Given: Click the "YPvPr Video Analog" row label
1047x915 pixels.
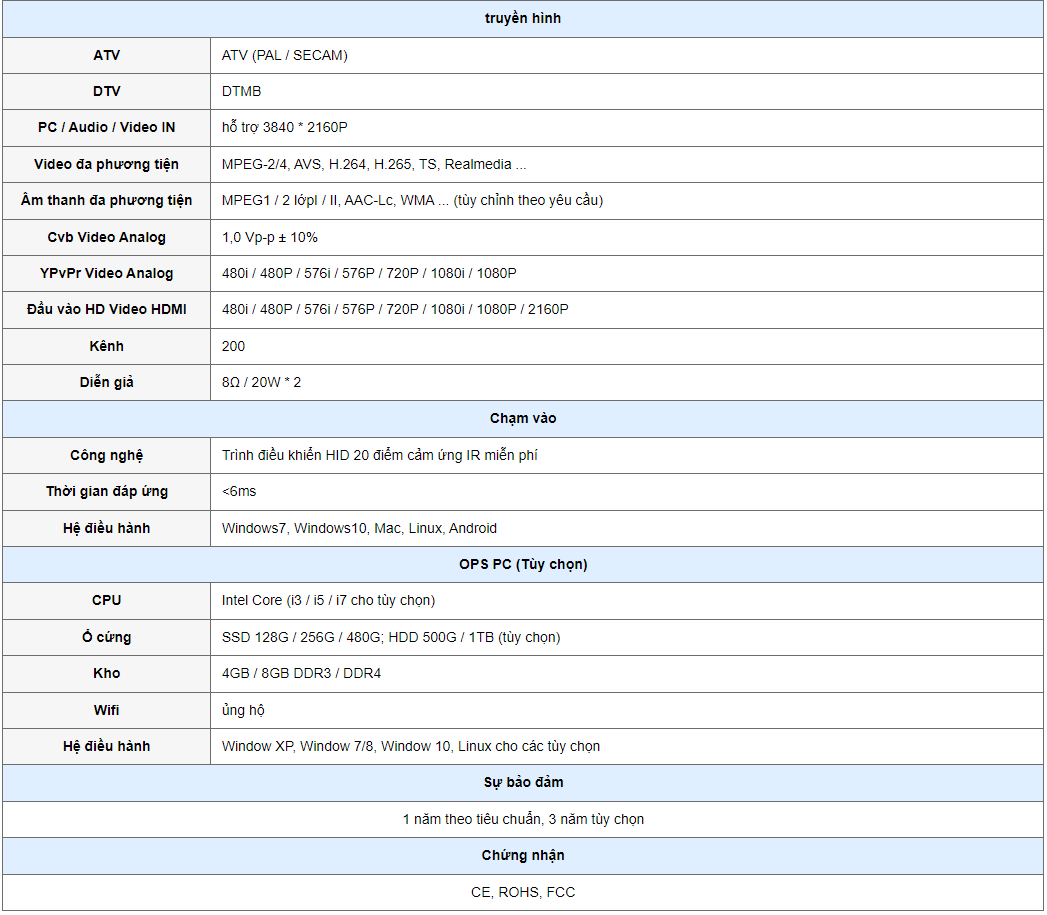Looking at the screenshot, I should (x=106, y=273).
